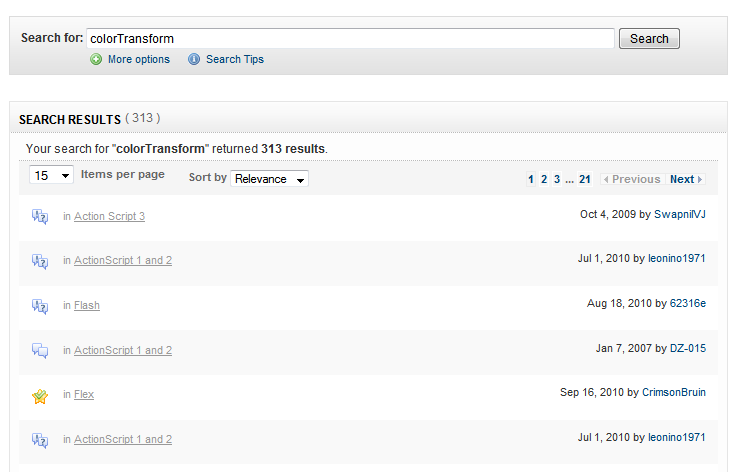Open the 15 items per page dropdown

[x=51, y=175]
